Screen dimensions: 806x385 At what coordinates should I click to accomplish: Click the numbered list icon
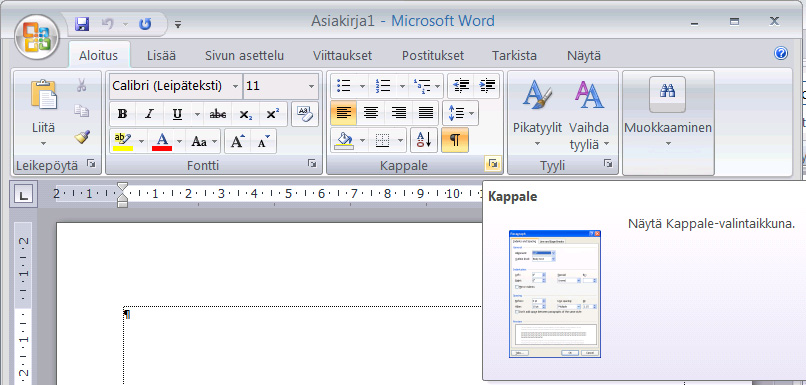(x=383, y=86)
